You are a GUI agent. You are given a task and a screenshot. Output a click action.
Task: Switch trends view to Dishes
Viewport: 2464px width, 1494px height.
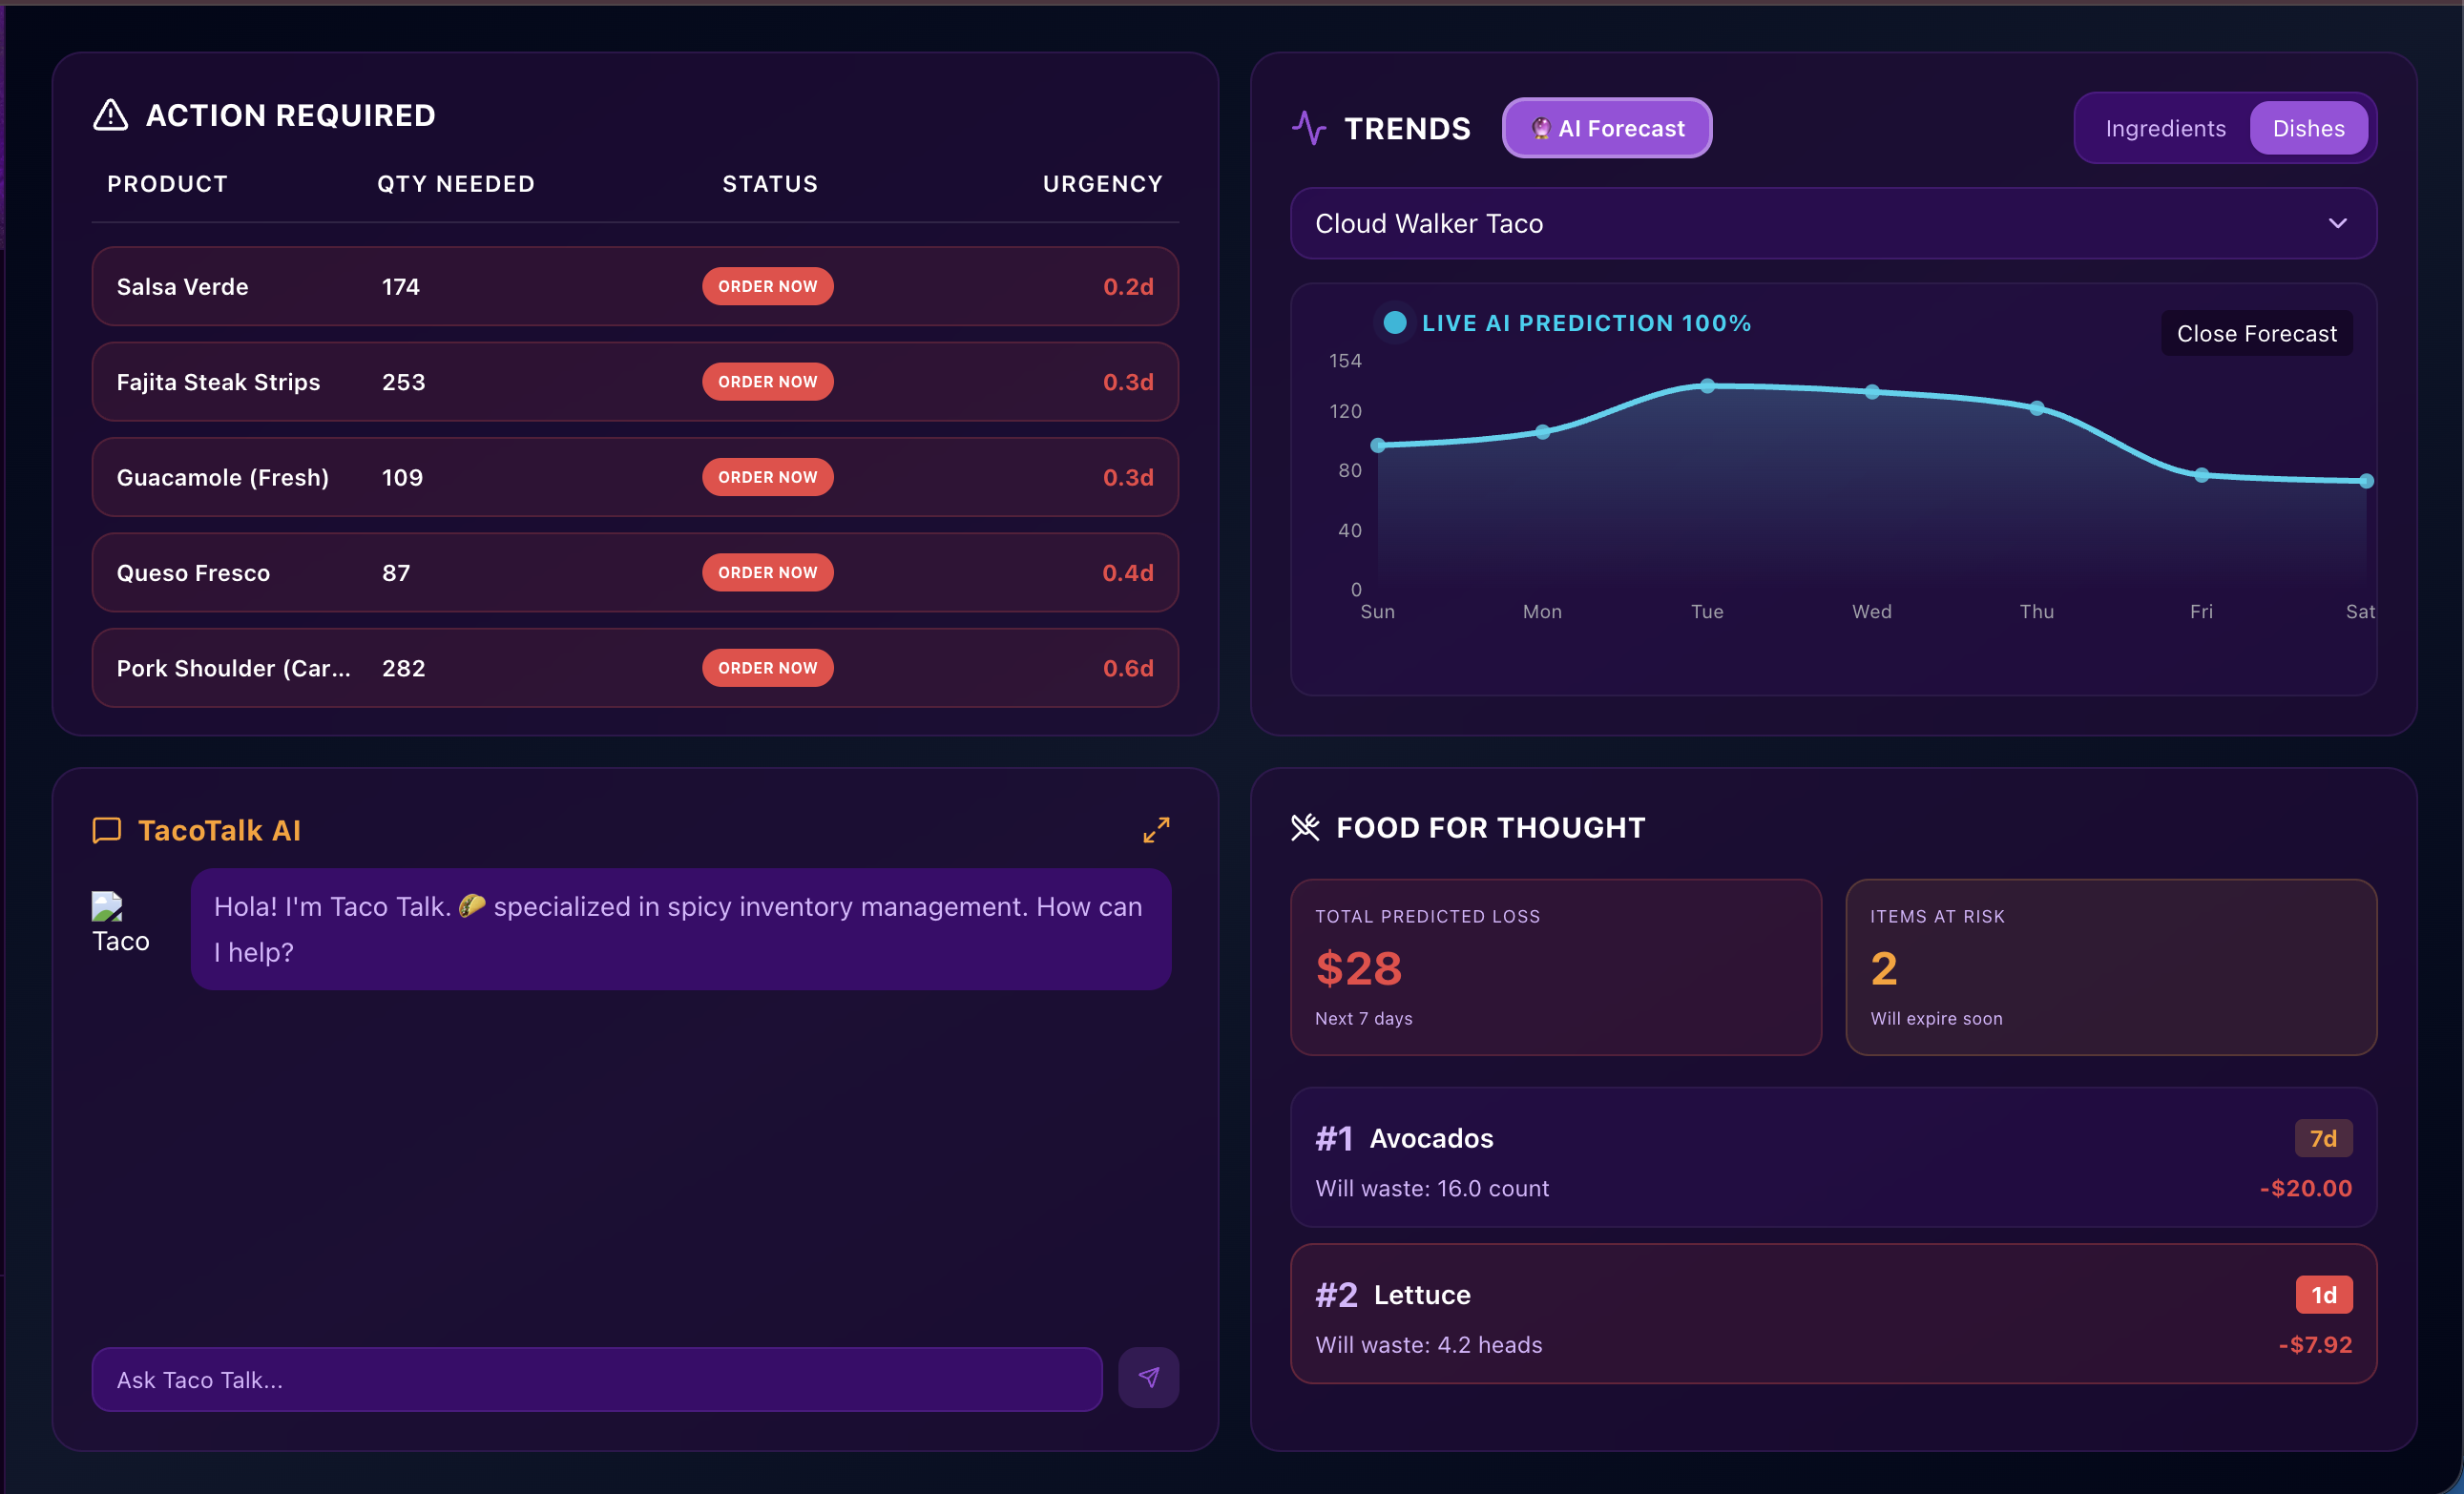[x=2308, y=128]
